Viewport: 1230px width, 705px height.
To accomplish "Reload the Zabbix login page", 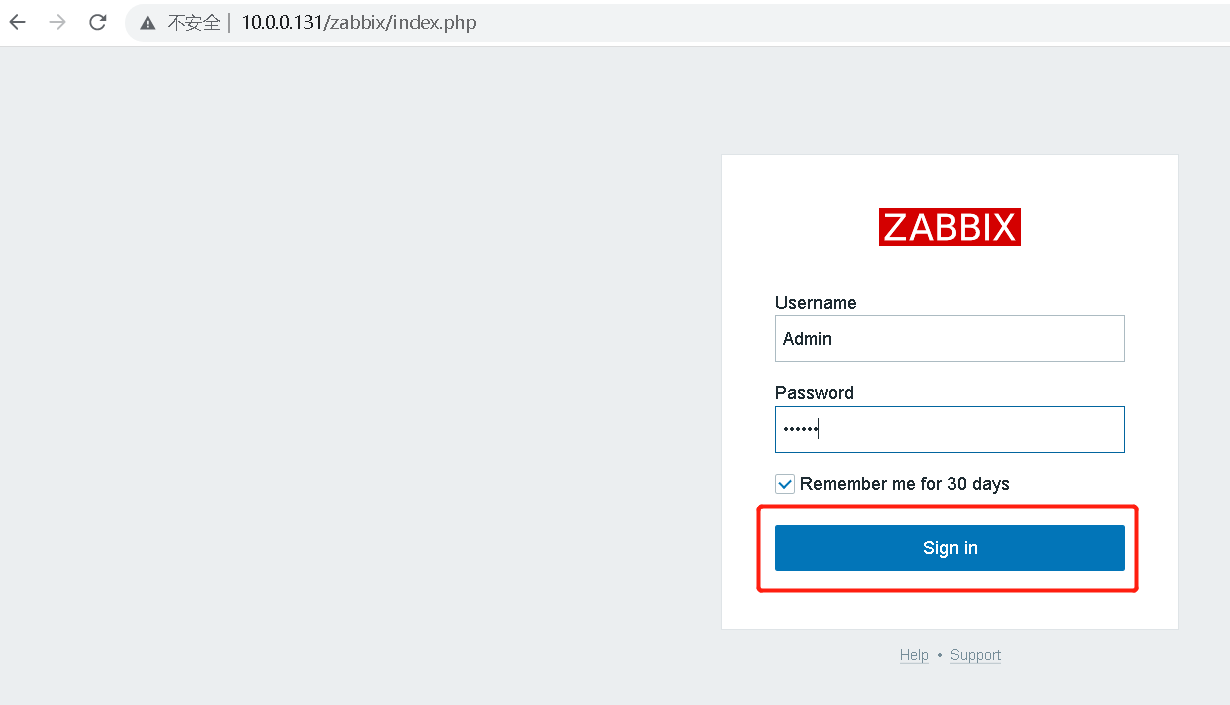I will tap(98, 22).
